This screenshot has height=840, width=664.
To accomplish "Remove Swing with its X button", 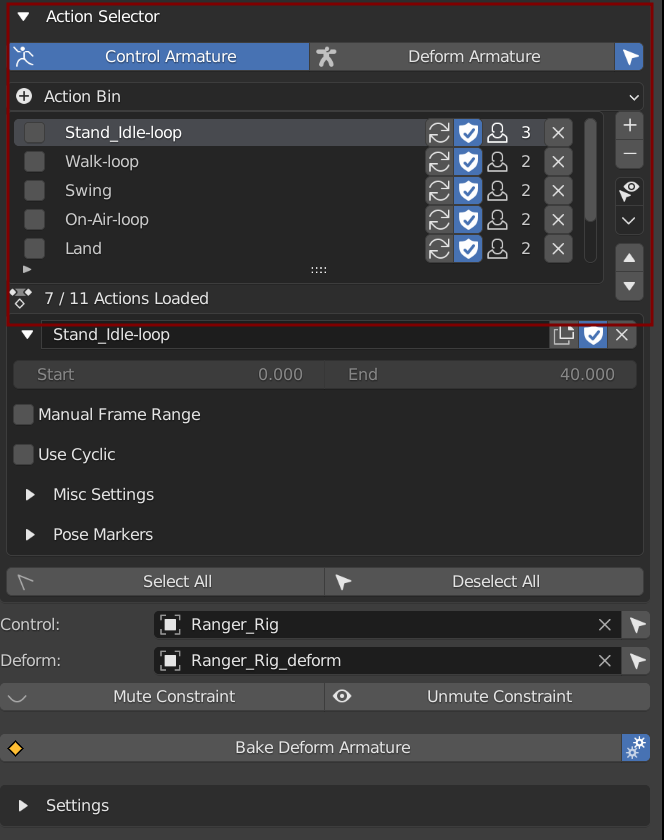I will pyautogui.click(x=558, y=190).
